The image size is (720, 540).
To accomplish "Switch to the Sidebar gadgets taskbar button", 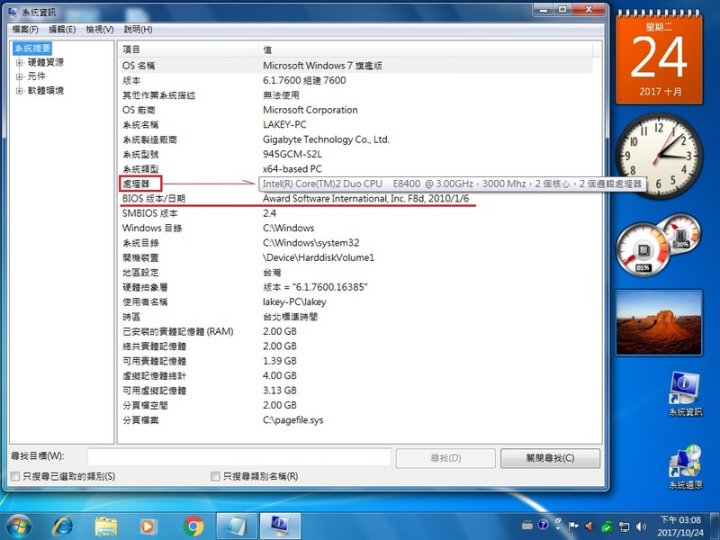I will coord(236,526).
